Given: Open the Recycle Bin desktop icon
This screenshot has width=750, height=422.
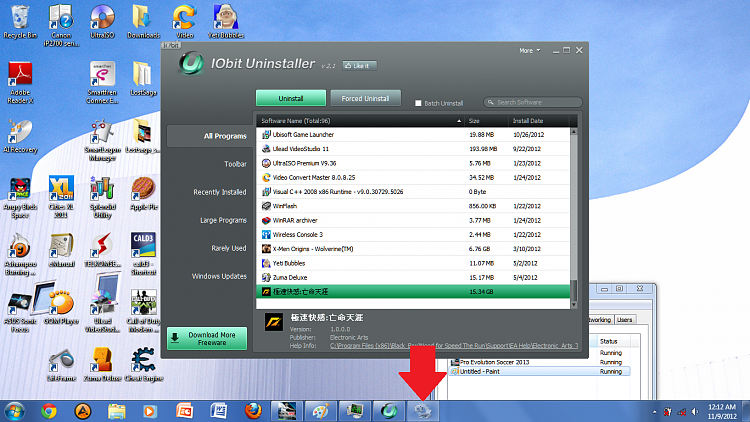Looking at the screenshot, I should tap(20, 22).
